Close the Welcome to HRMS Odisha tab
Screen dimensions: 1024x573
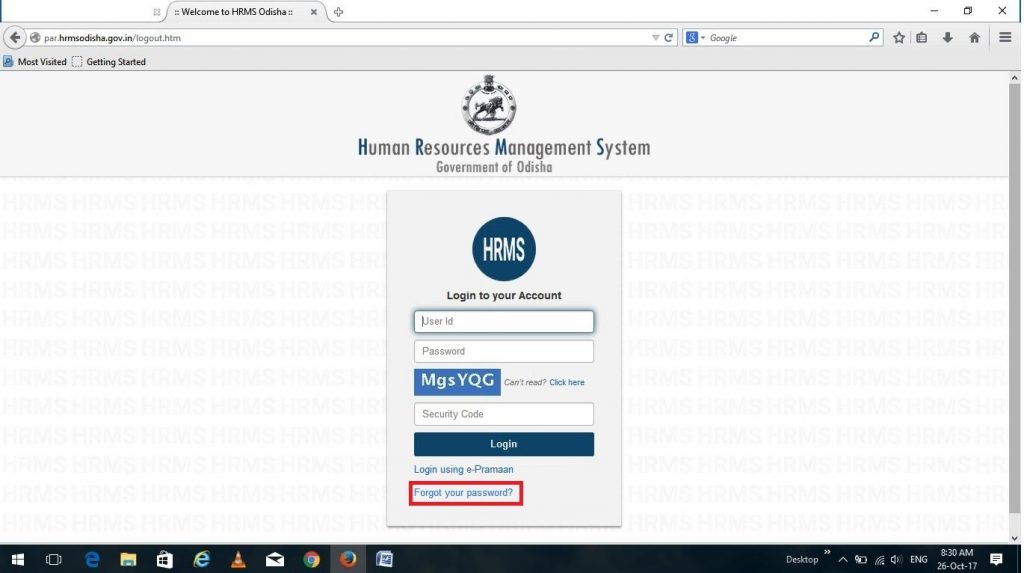pyautogui.click(x=313, y=12)
